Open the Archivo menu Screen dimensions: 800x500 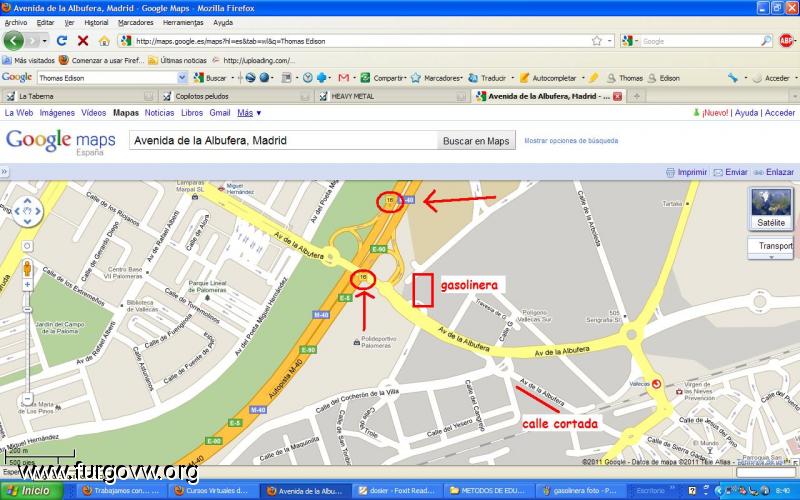16,22
